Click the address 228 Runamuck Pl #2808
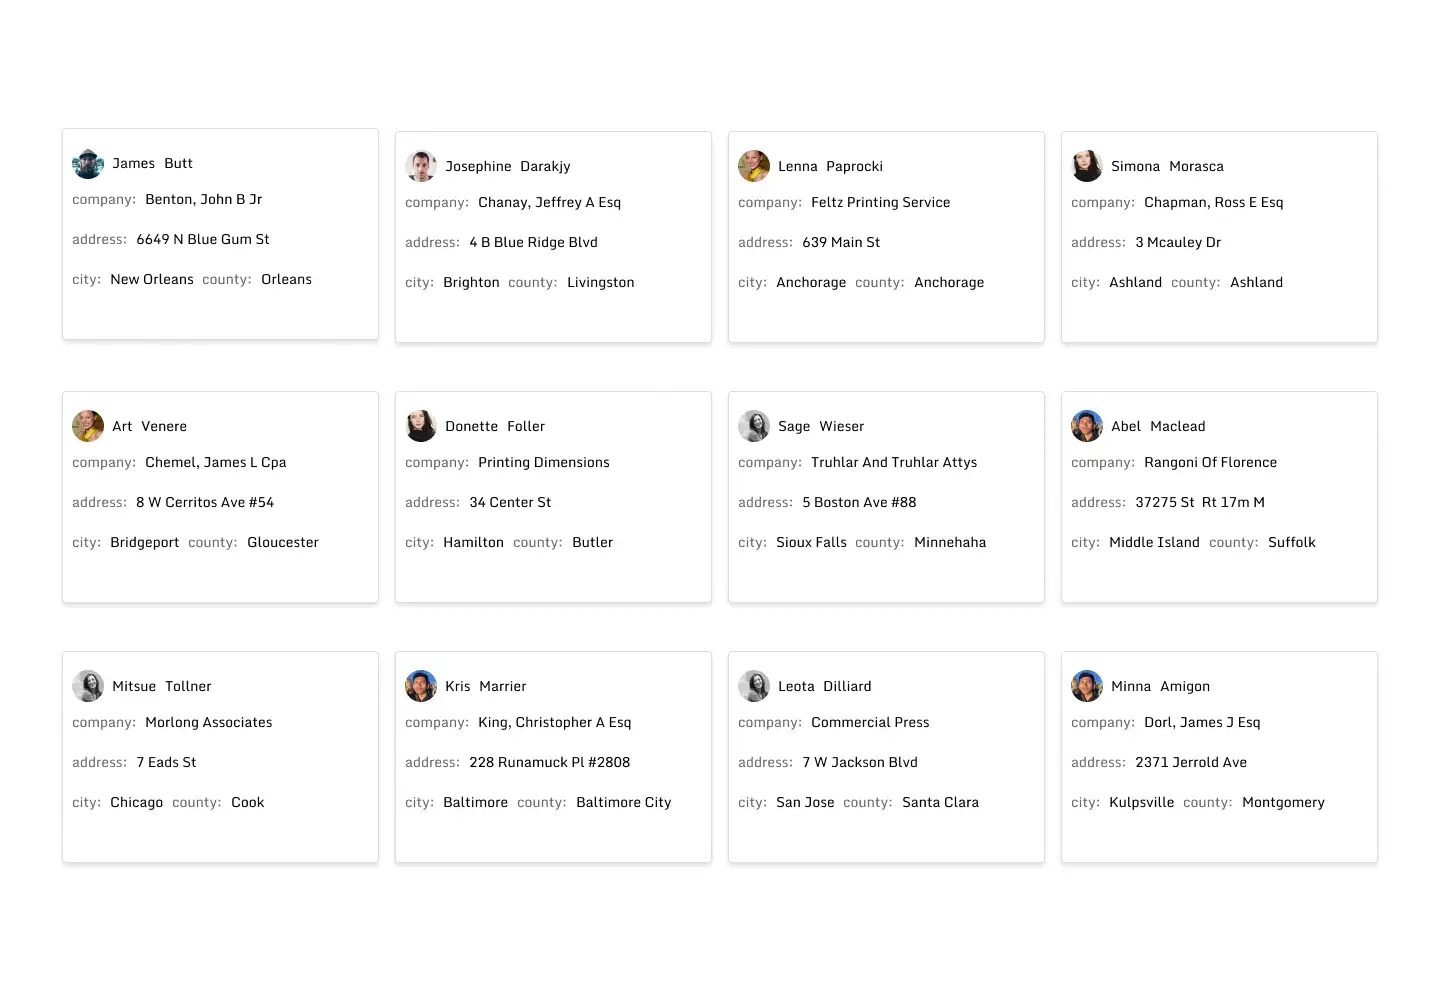This screenshot has height=990, width=1440. pyautogui.click(x=549, y=763)
